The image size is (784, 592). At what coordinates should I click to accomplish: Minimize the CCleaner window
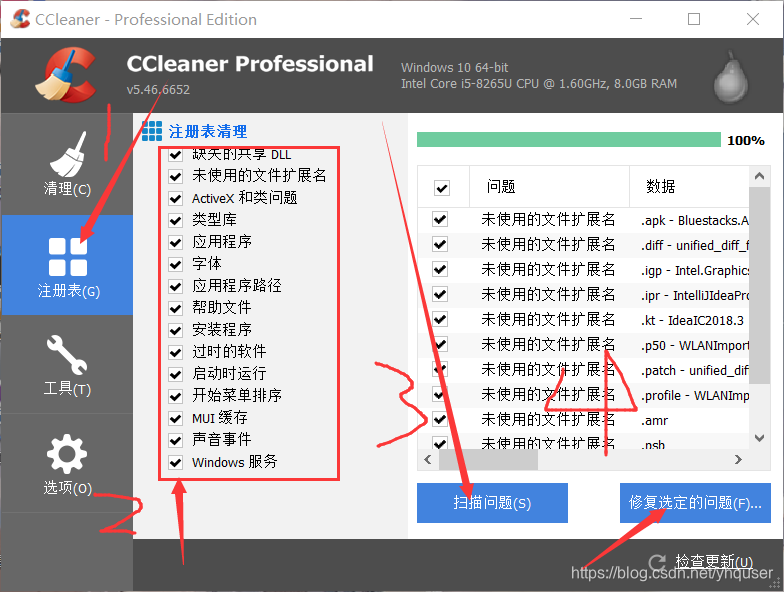coord(636,19)
